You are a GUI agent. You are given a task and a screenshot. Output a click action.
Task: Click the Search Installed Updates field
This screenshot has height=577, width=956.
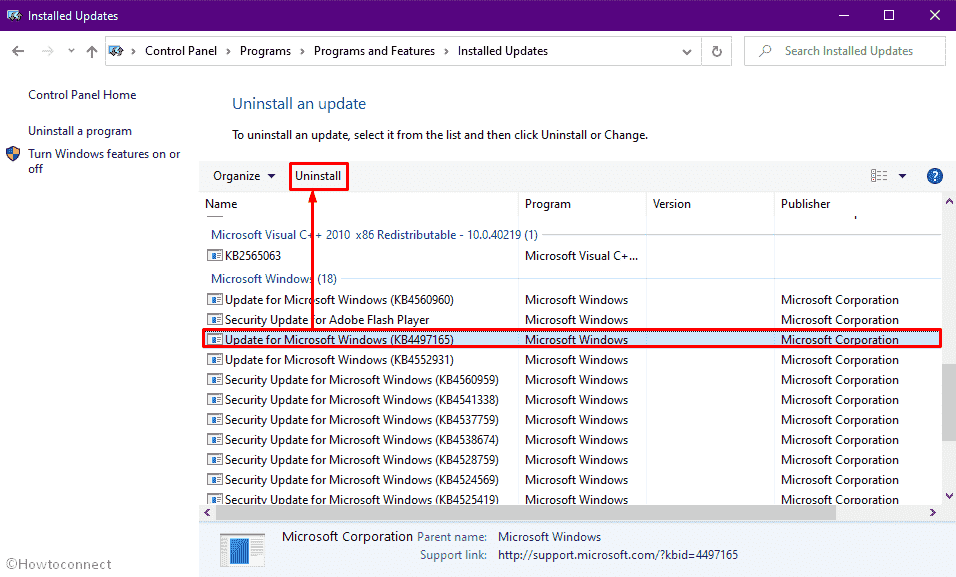coord(844,51)
